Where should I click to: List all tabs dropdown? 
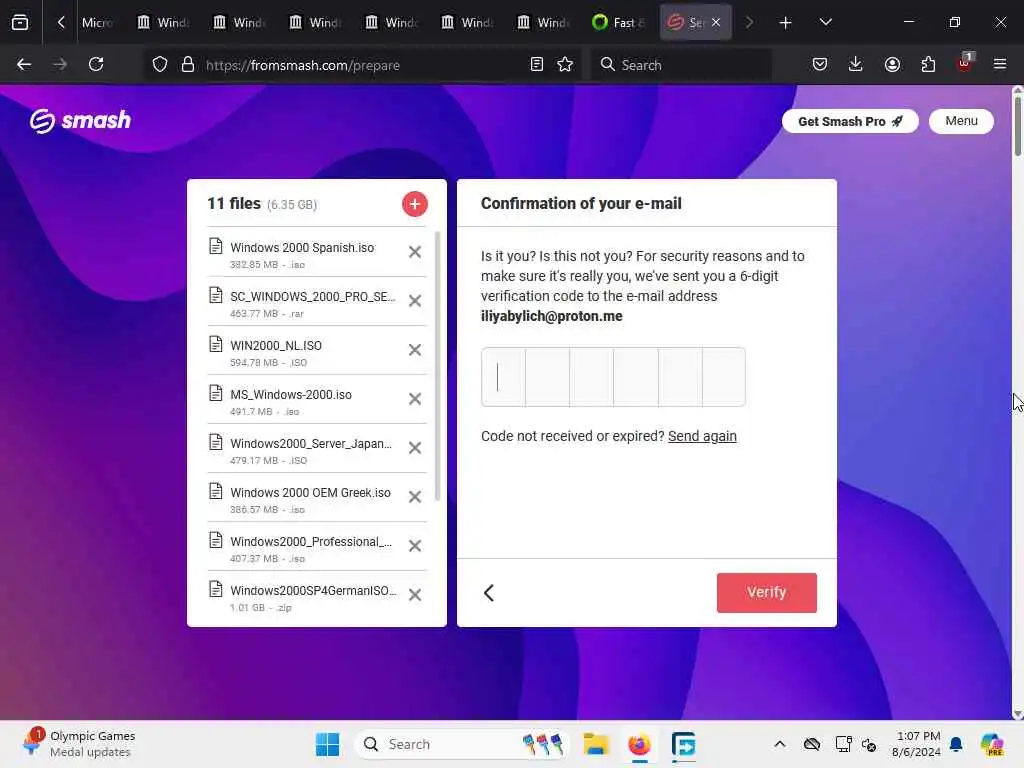(x=825, y=23)
